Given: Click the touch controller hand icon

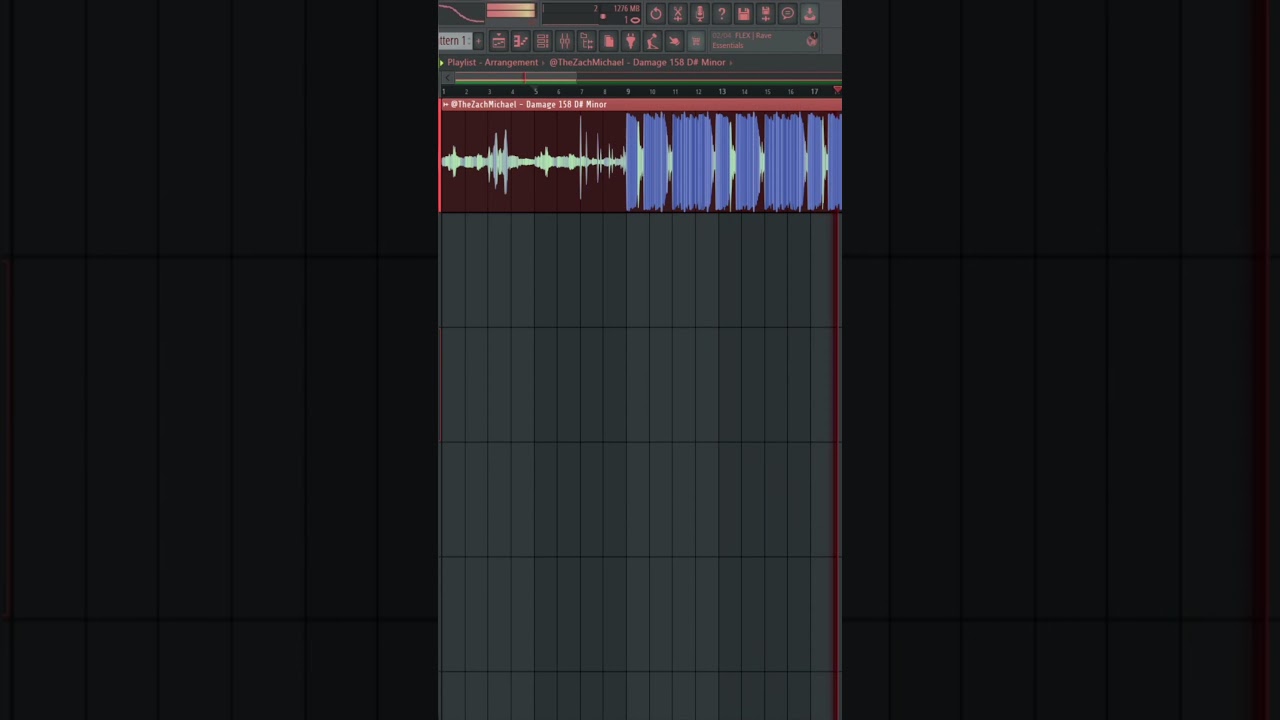Looking at the screenshot, I should point(674,41).
